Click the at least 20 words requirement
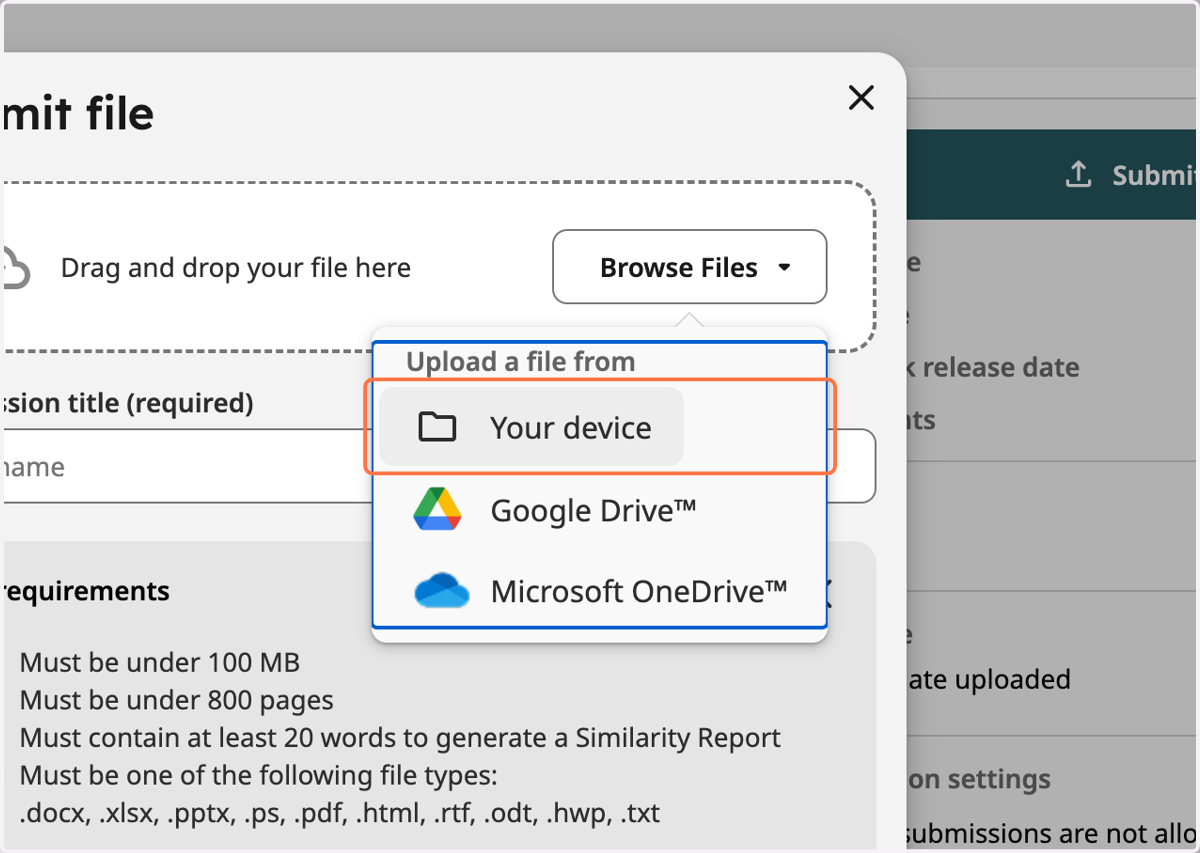The height and width of the screenshot is (853, 1200). click(400, 738)
